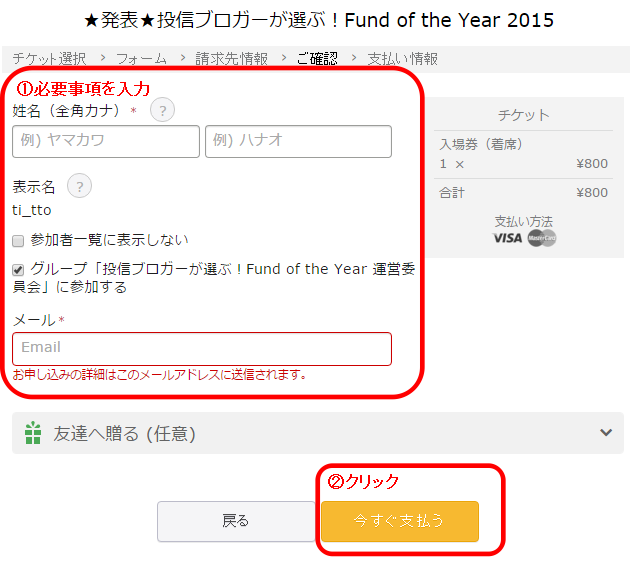Click the ti_tto display name text

click(32, 210)
